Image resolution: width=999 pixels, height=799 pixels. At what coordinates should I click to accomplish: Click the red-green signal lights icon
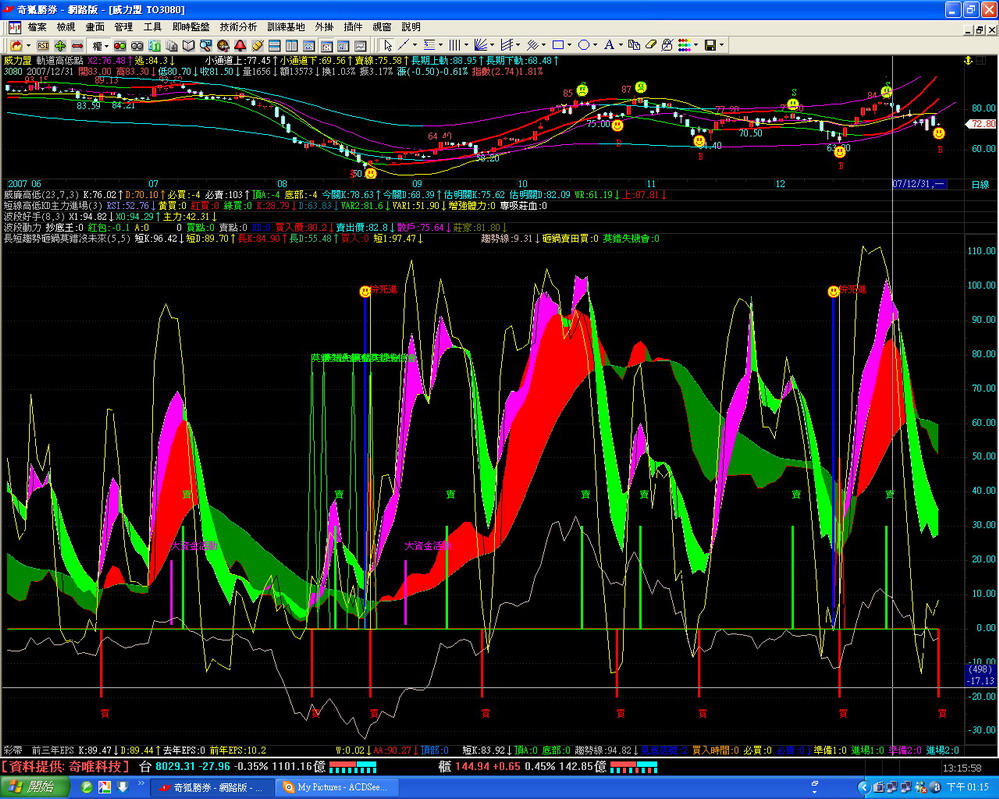[x=120, y=45]
